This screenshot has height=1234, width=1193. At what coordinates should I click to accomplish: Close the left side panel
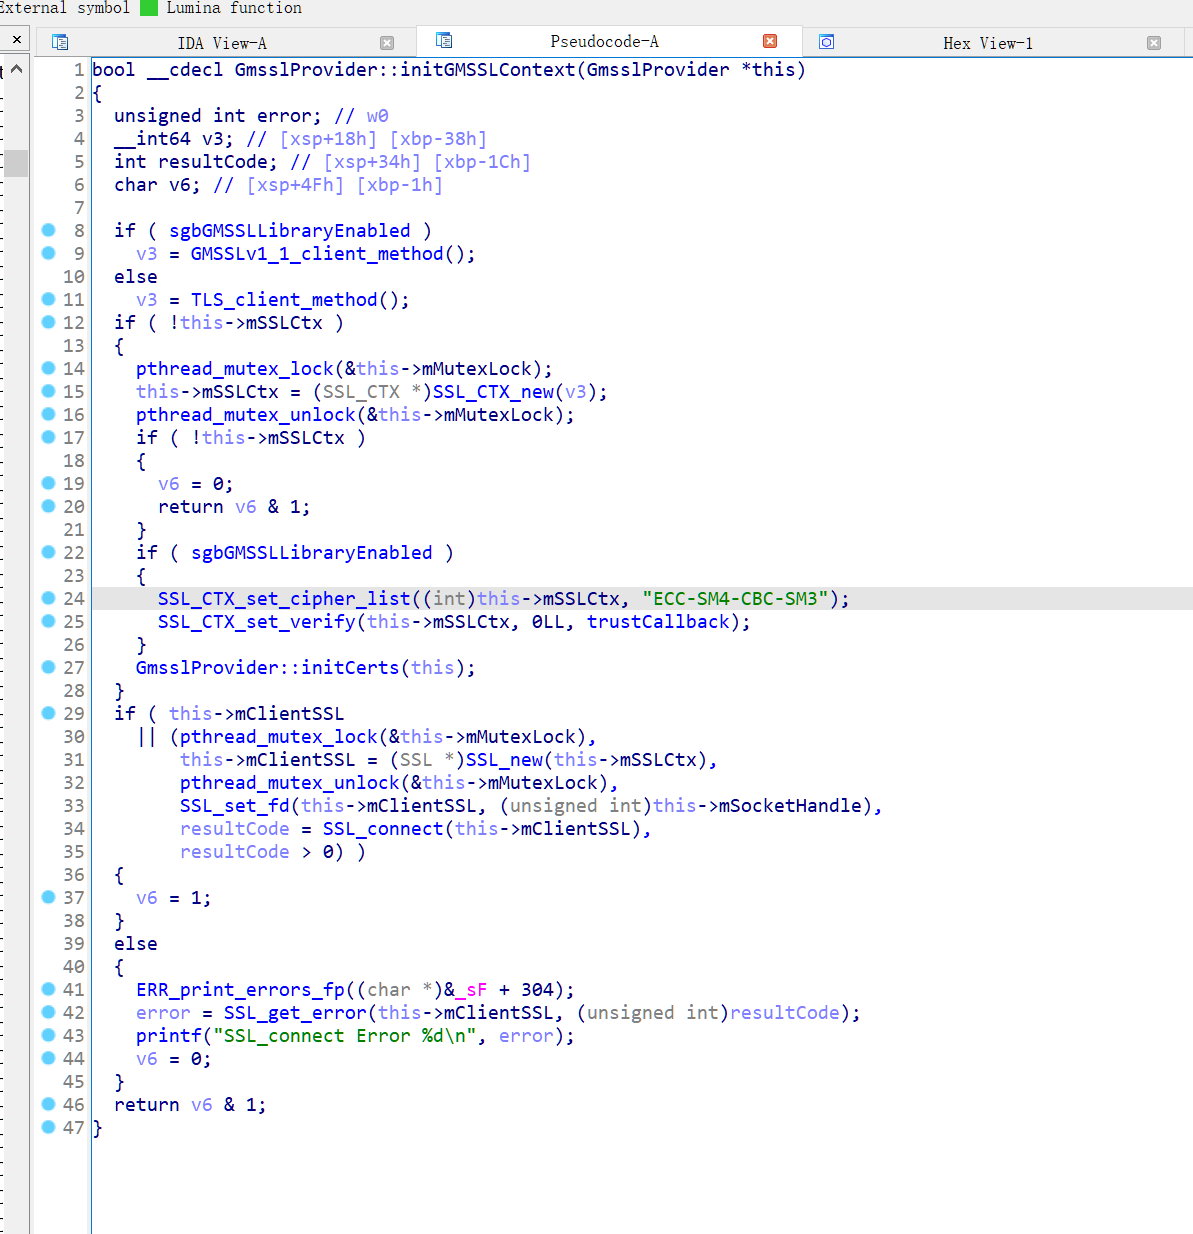click(16, 40)
